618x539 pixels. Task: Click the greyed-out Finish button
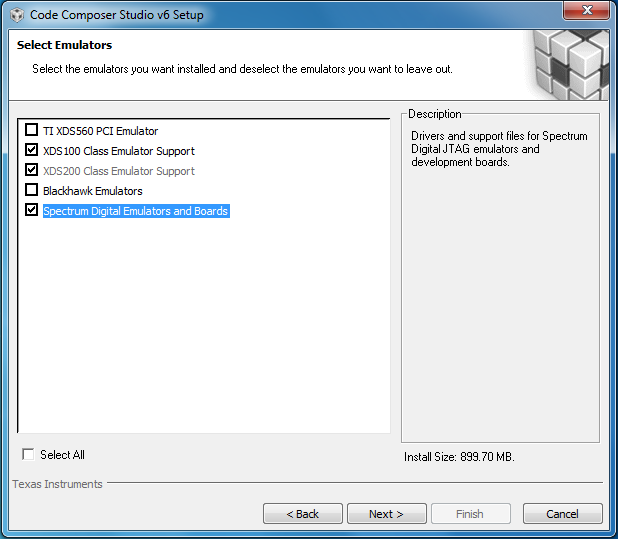coord(470,514)
